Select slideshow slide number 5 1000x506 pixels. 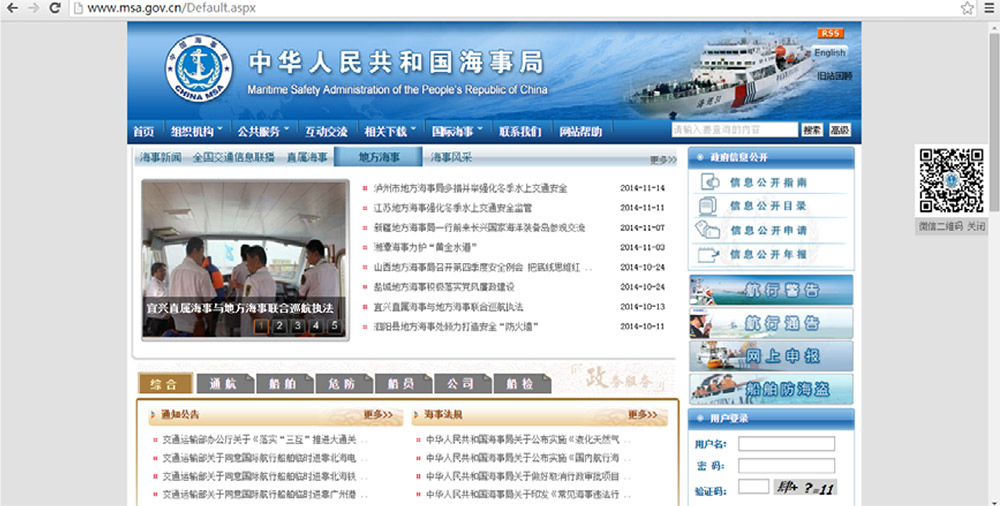click(334, 326)
